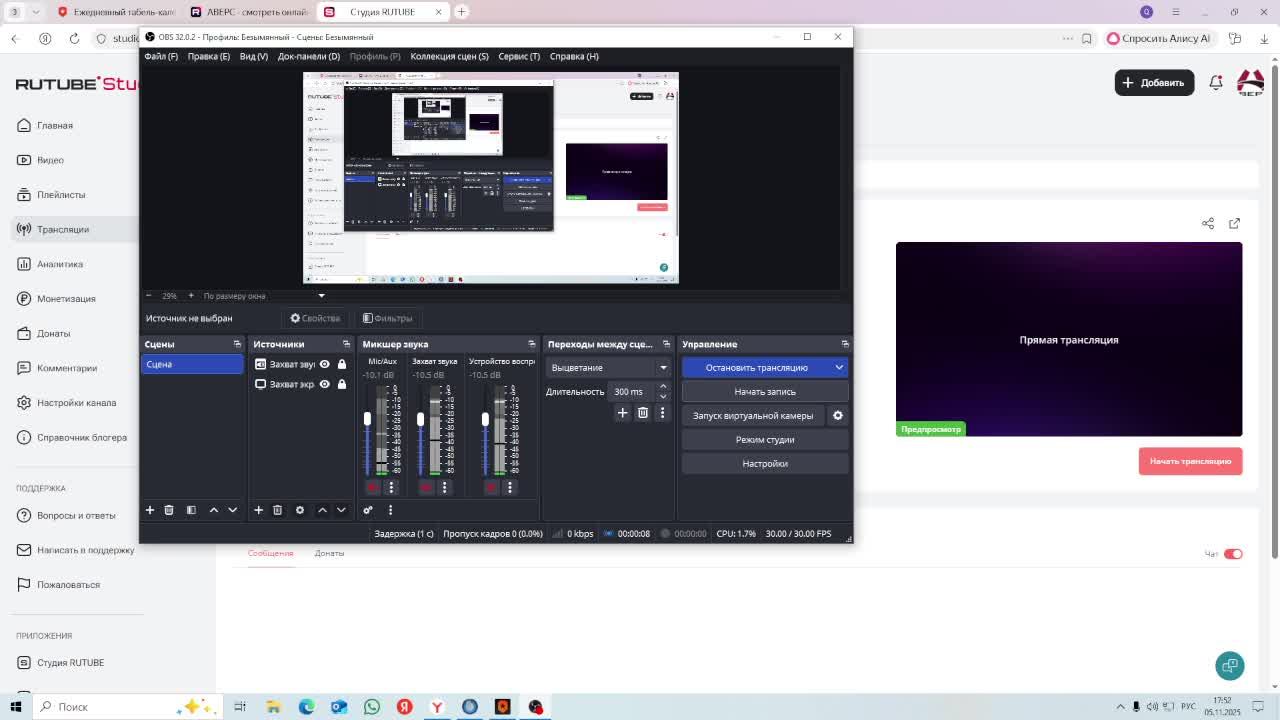
Task: Click Остановить трансляцию button
Action: click(x=757, y=367)
